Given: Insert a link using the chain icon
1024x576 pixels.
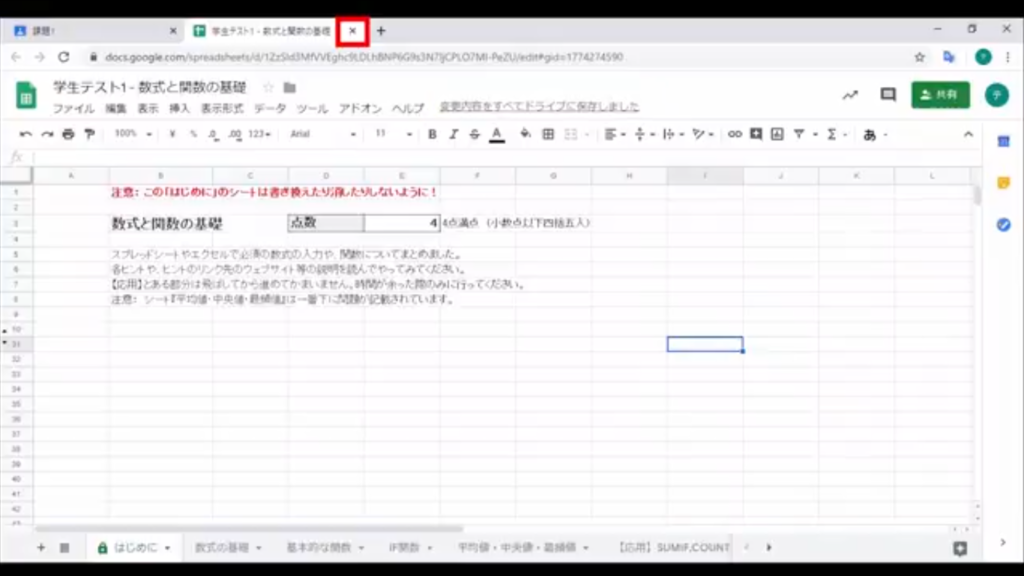Looking at the screenshot, I should point(735,134).
